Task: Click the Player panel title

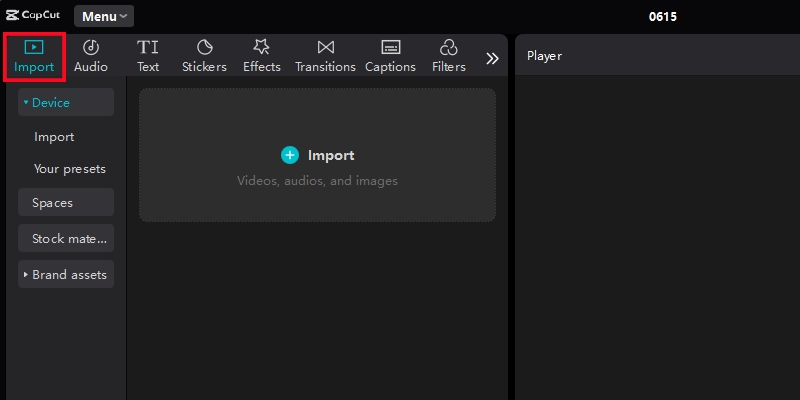Action: [x=544, y=56]
